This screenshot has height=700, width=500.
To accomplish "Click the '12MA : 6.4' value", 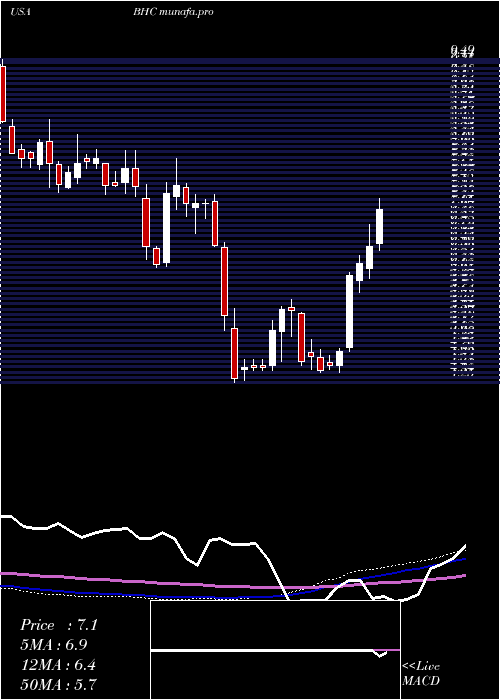I will (59, 665).
